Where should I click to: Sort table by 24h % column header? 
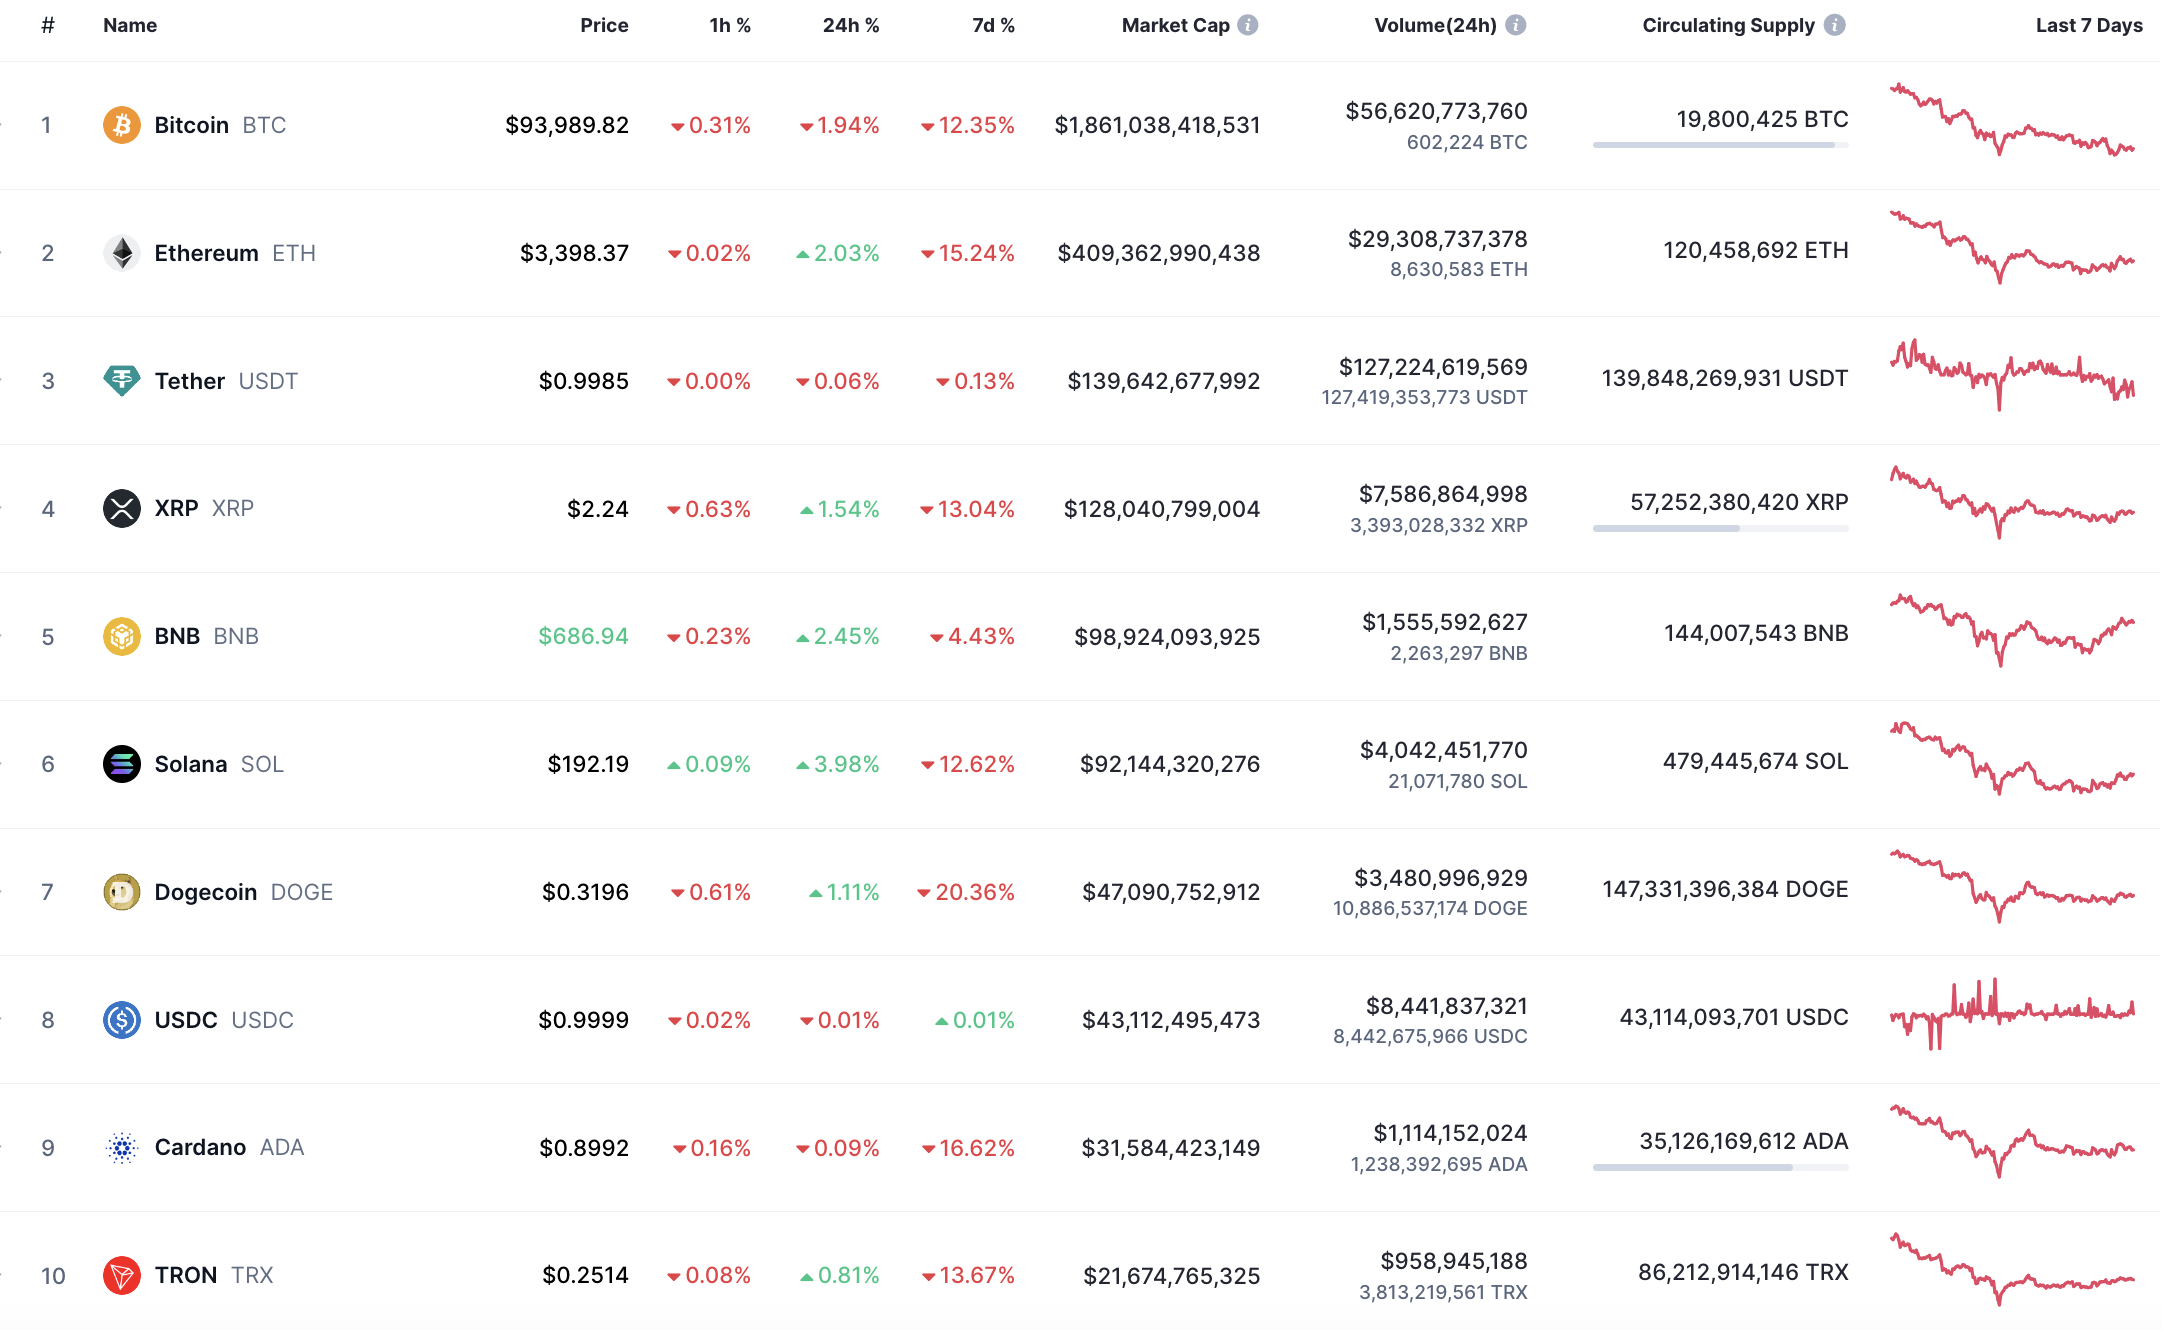[850, 25]
